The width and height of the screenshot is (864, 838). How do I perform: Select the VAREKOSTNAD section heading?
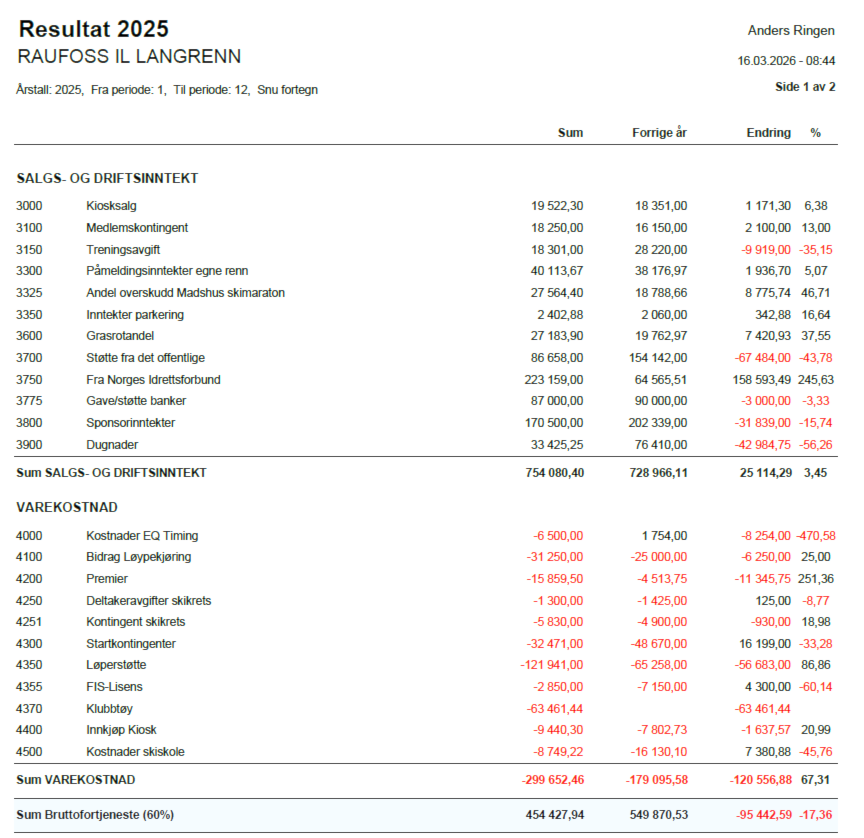point(65,508)
